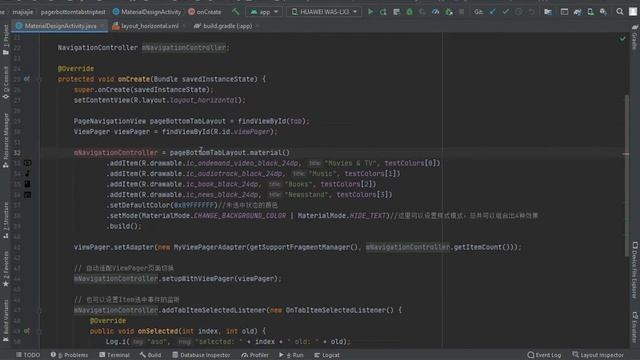Collapse the addTabItemSelectedListener fold marker
Image resolution: width=640 pixels, height=360 pixels.
(40, 310)
